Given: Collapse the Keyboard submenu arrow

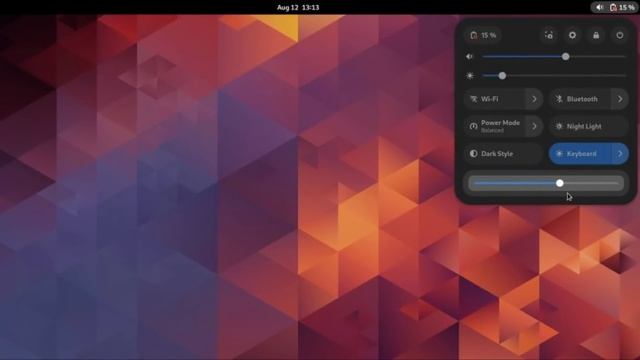Looking at the screenshot, I should (620, 154).
